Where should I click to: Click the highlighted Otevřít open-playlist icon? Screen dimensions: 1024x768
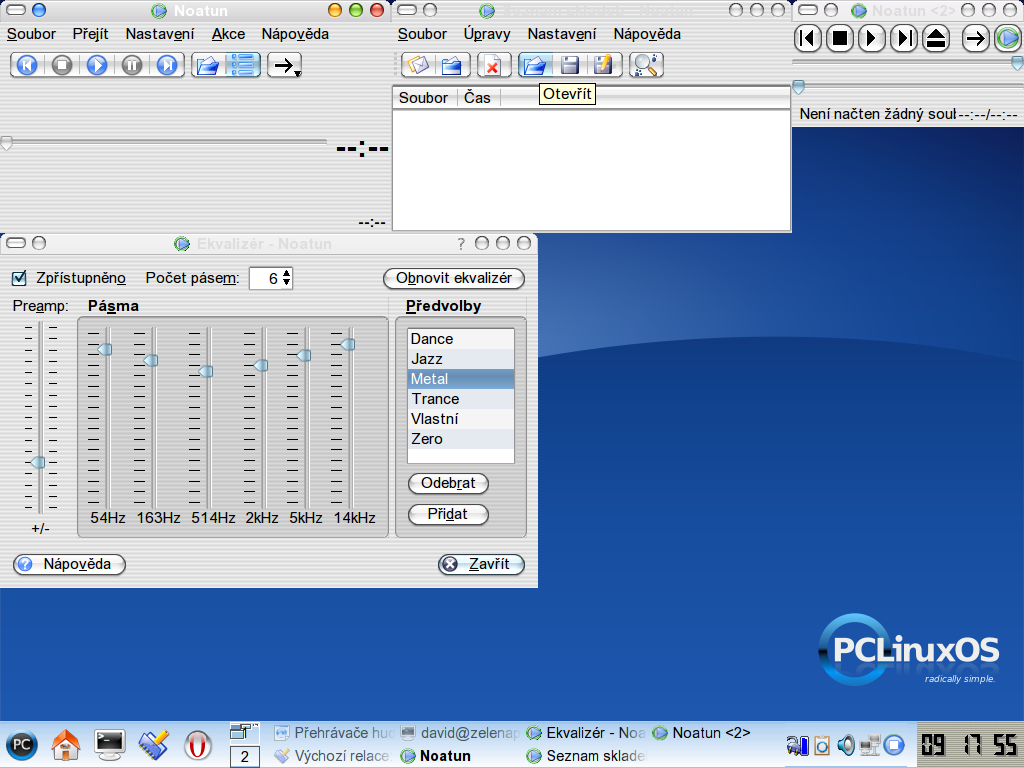(535, 65)
